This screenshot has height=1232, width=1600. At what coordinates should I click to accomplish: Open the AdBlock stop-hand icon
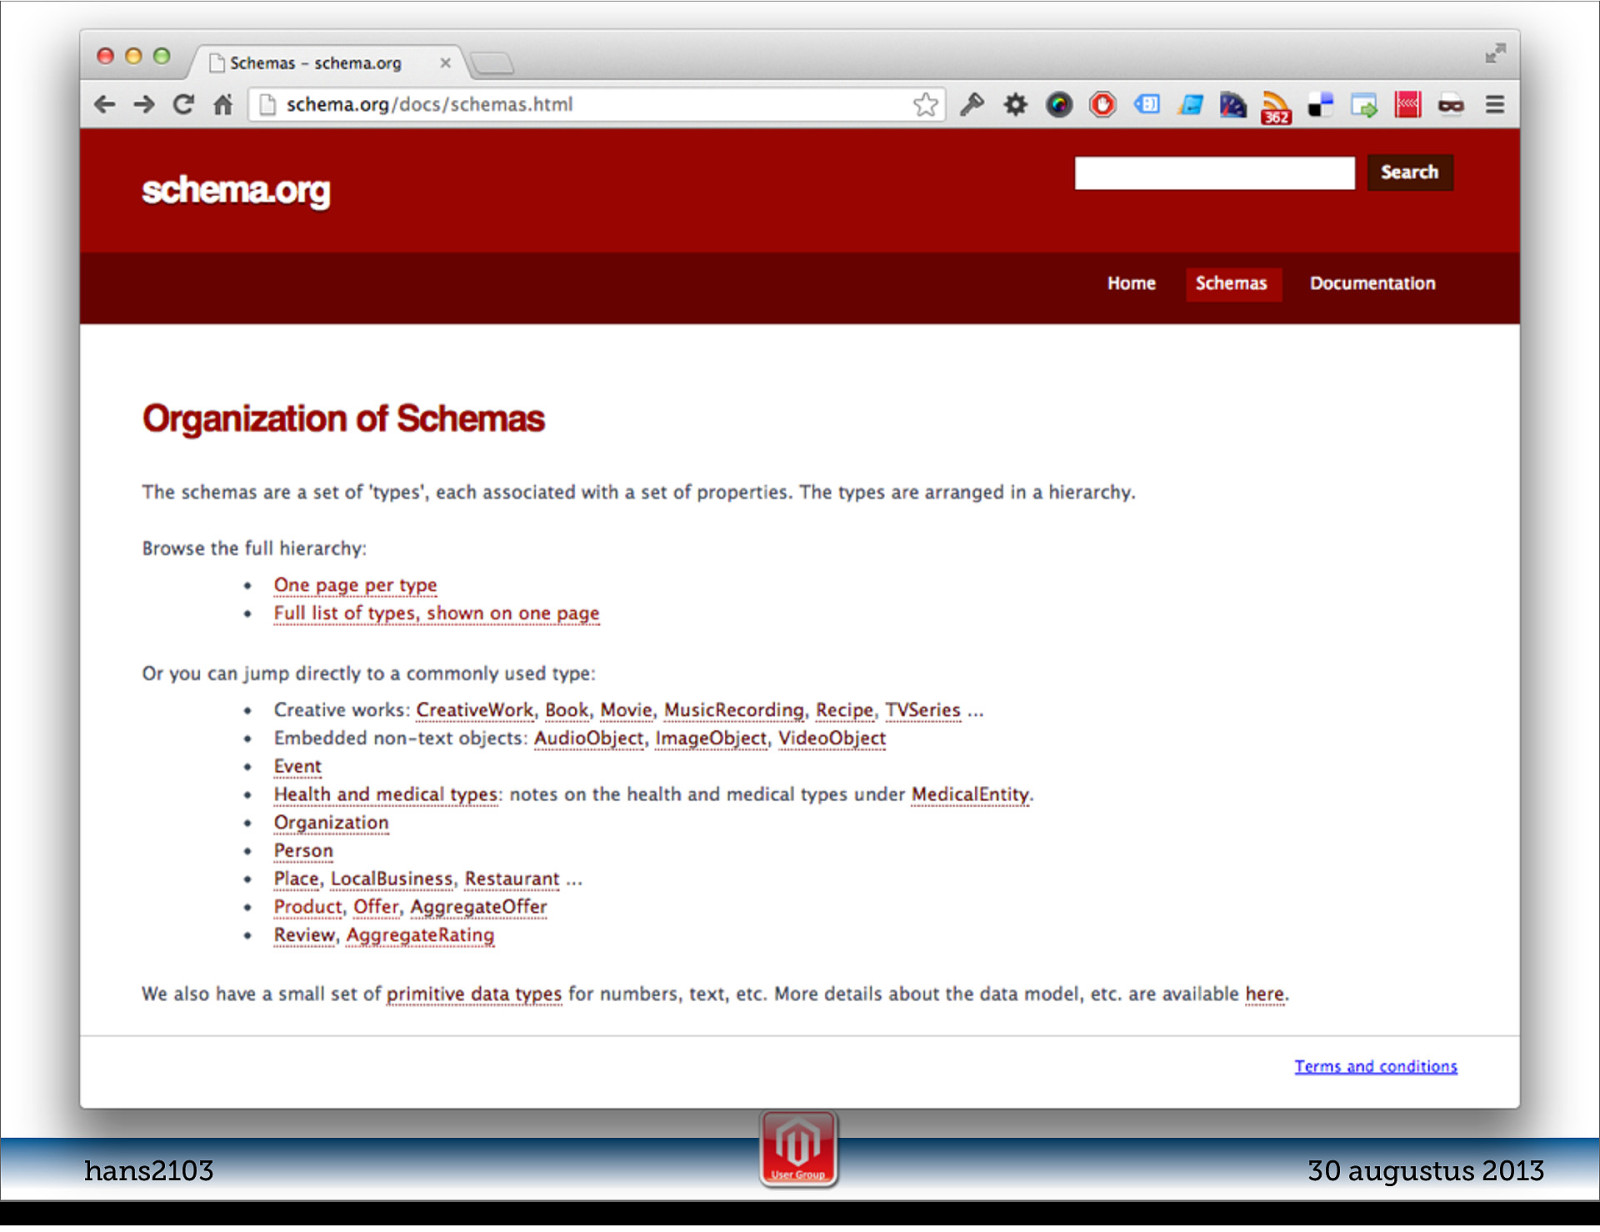click(x=1103, y=105)
